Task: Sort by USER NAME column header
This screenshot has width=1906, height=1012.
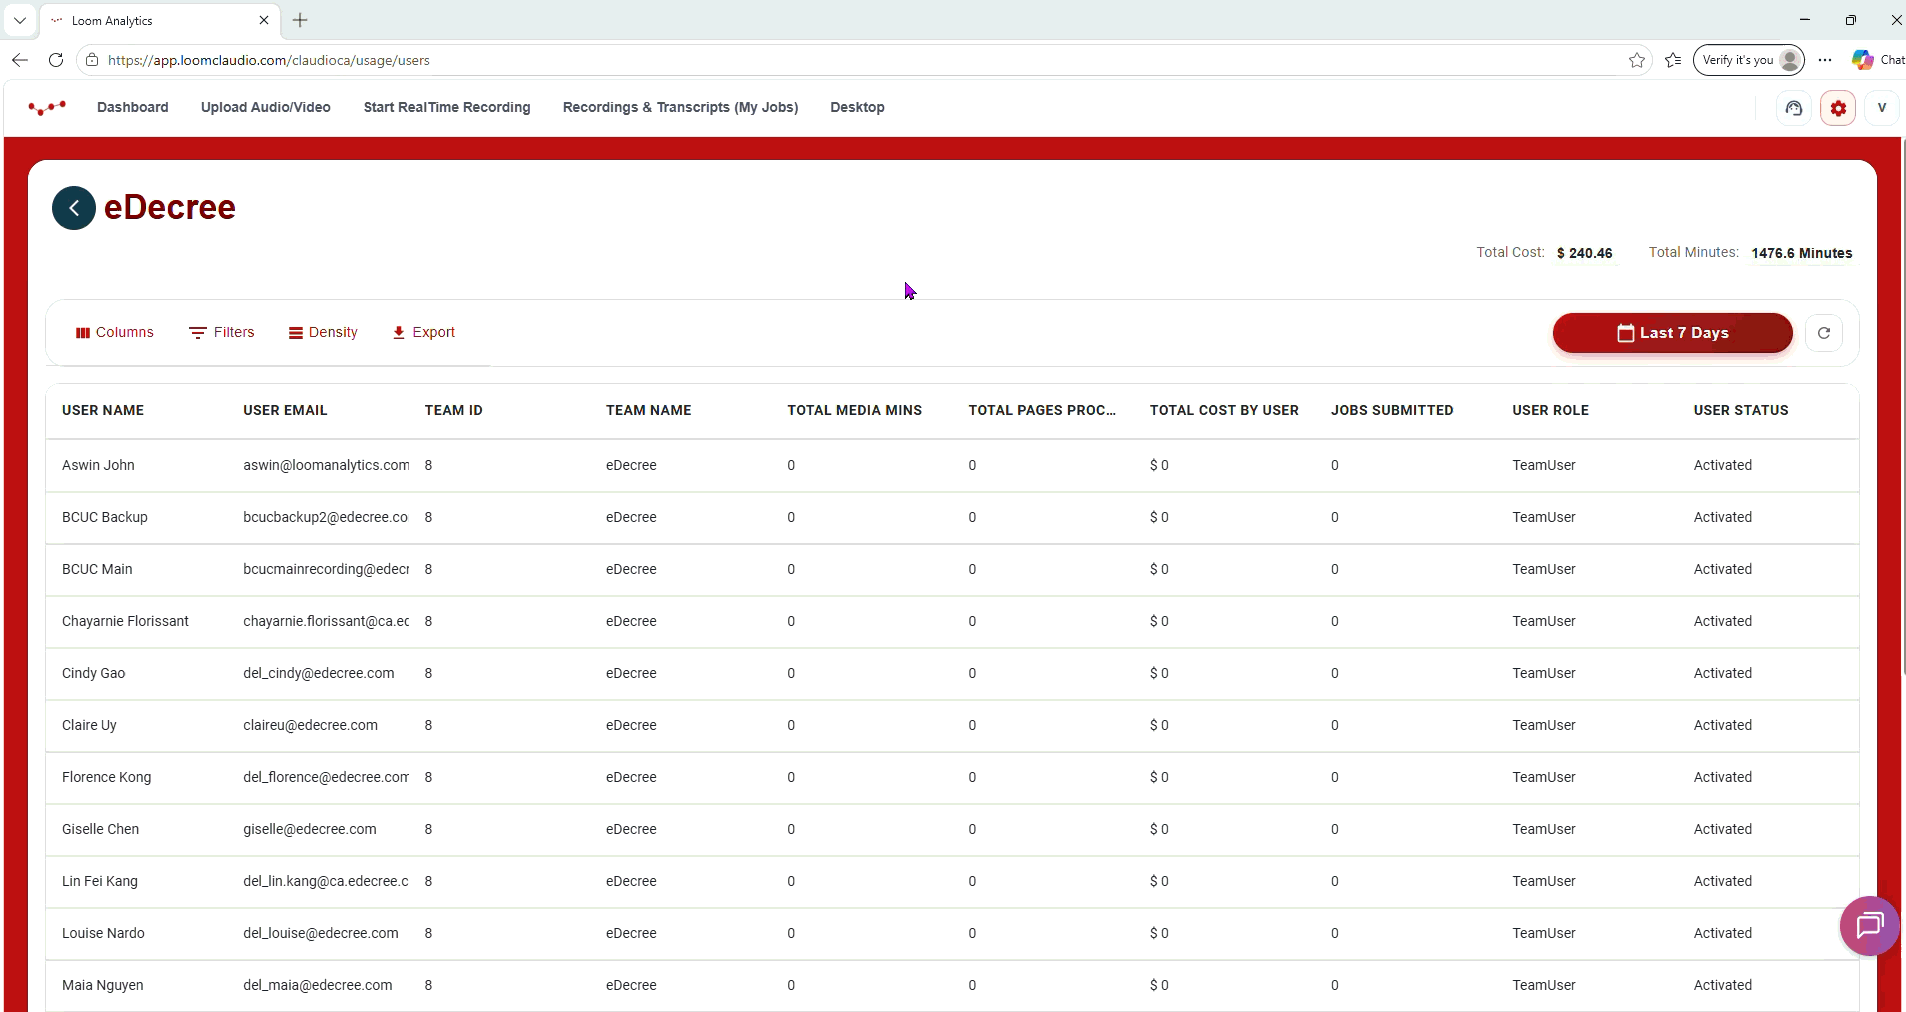Action: click(x=103, y=410)
